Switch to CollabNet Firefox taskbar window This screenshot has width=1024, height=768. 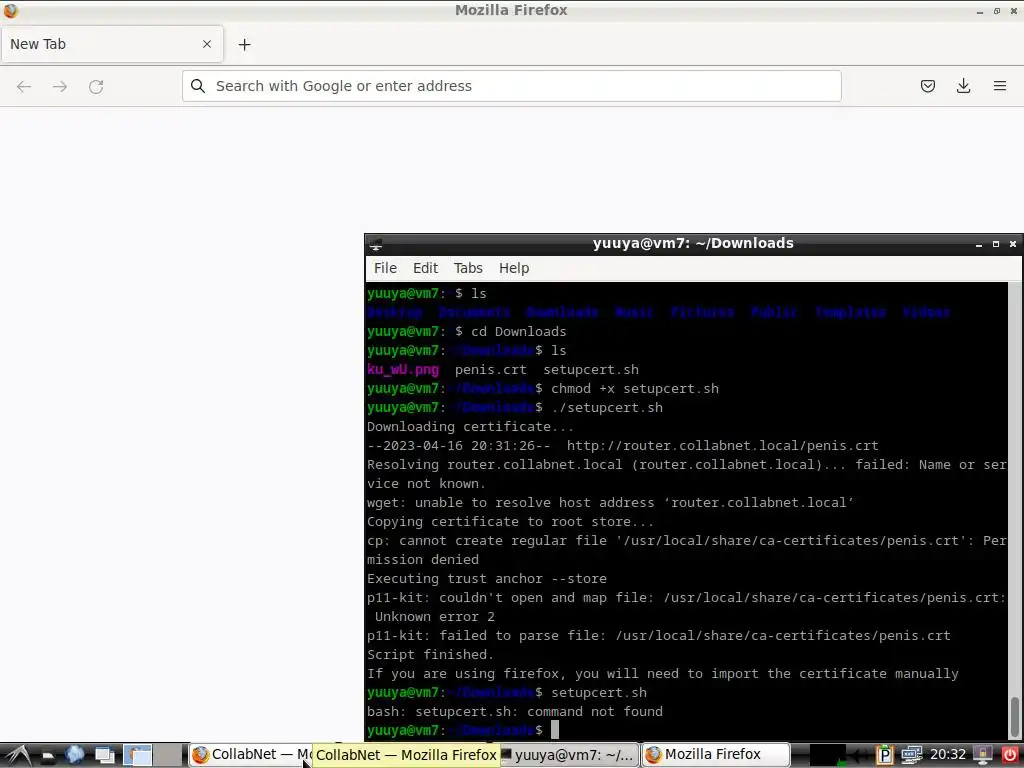[x=251, y=755]
